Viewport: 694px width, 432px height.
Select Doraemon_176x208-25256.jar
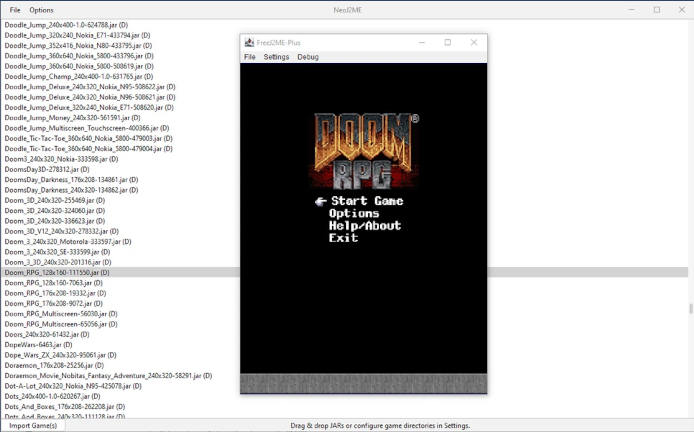point(54,366)
